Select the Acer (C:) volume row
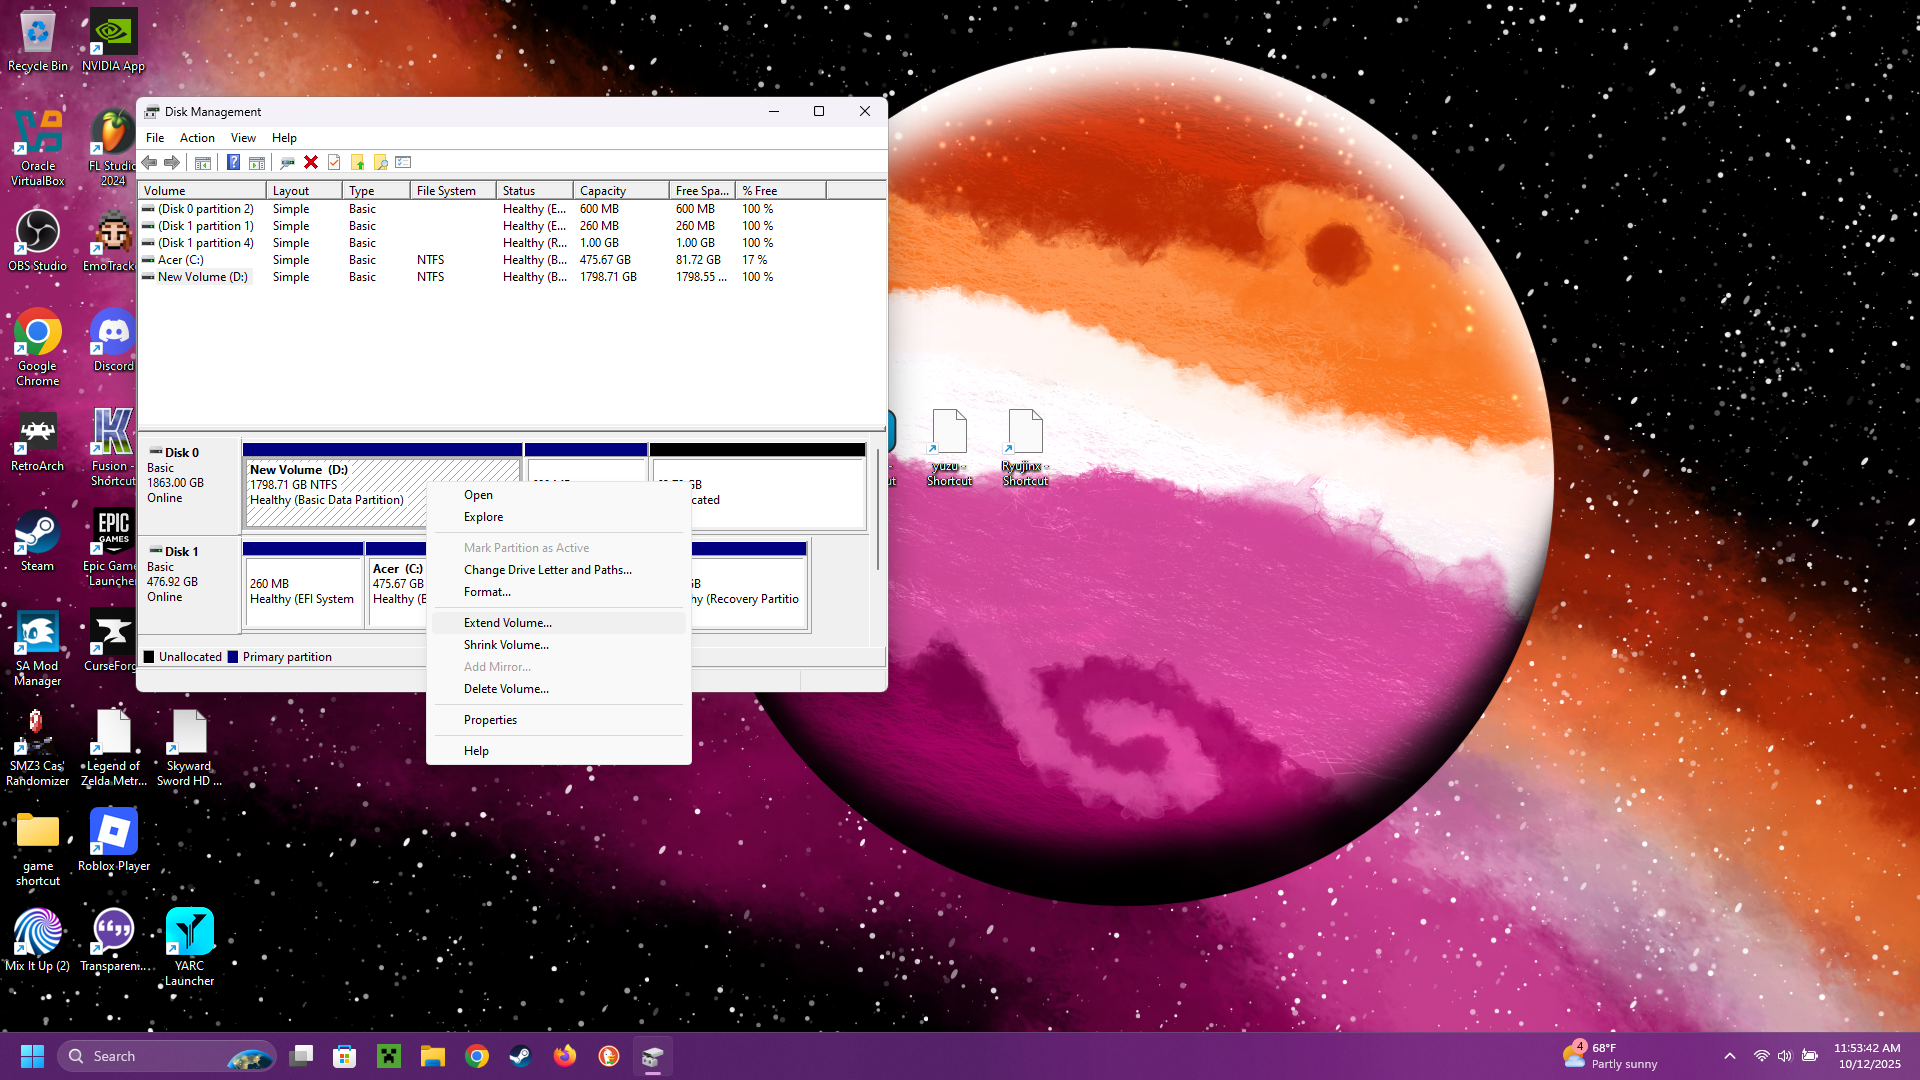Viewport: 1920px width, 1080px height. click(181, 260)
